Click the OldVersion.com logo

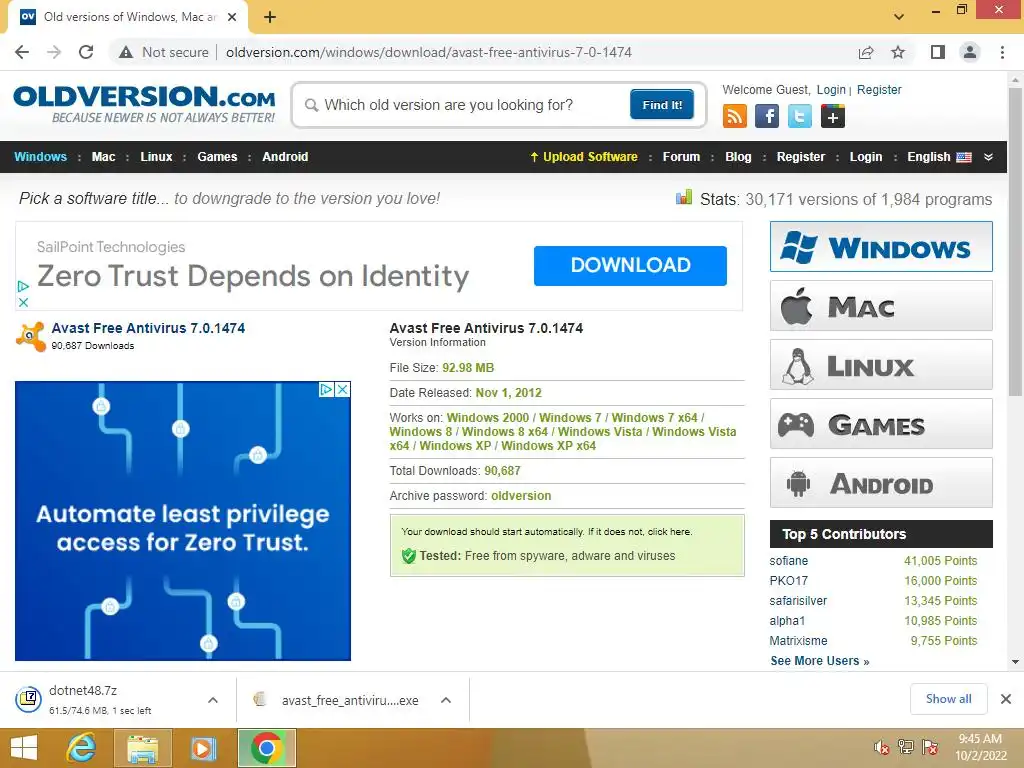click(144, 104)
